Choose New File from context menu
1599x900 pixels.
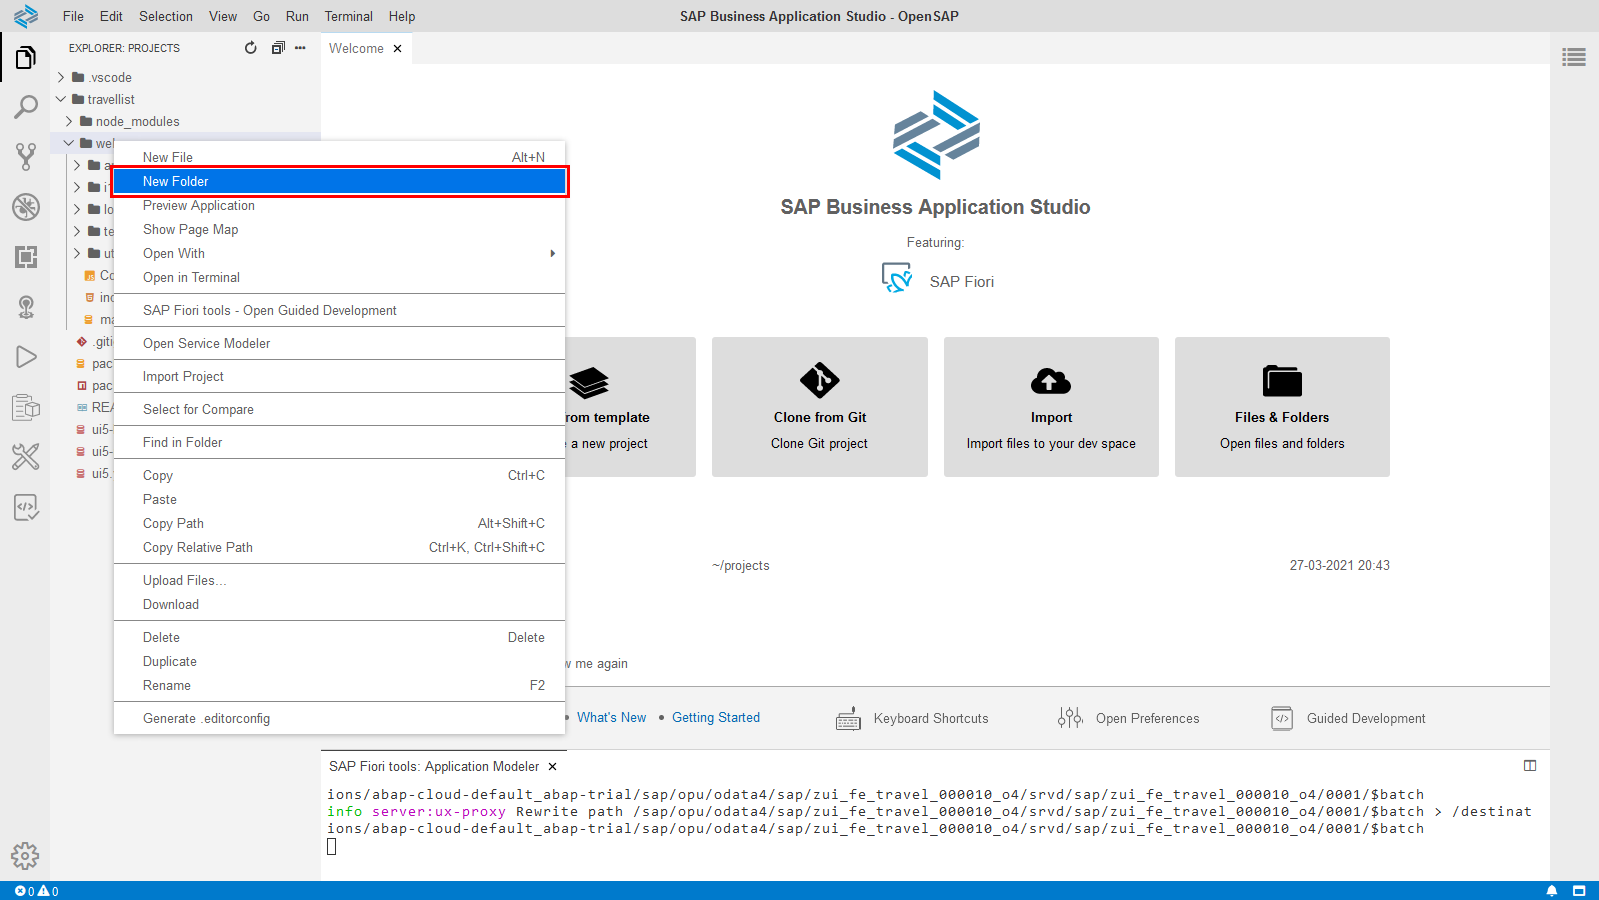[x=340, y=157]
